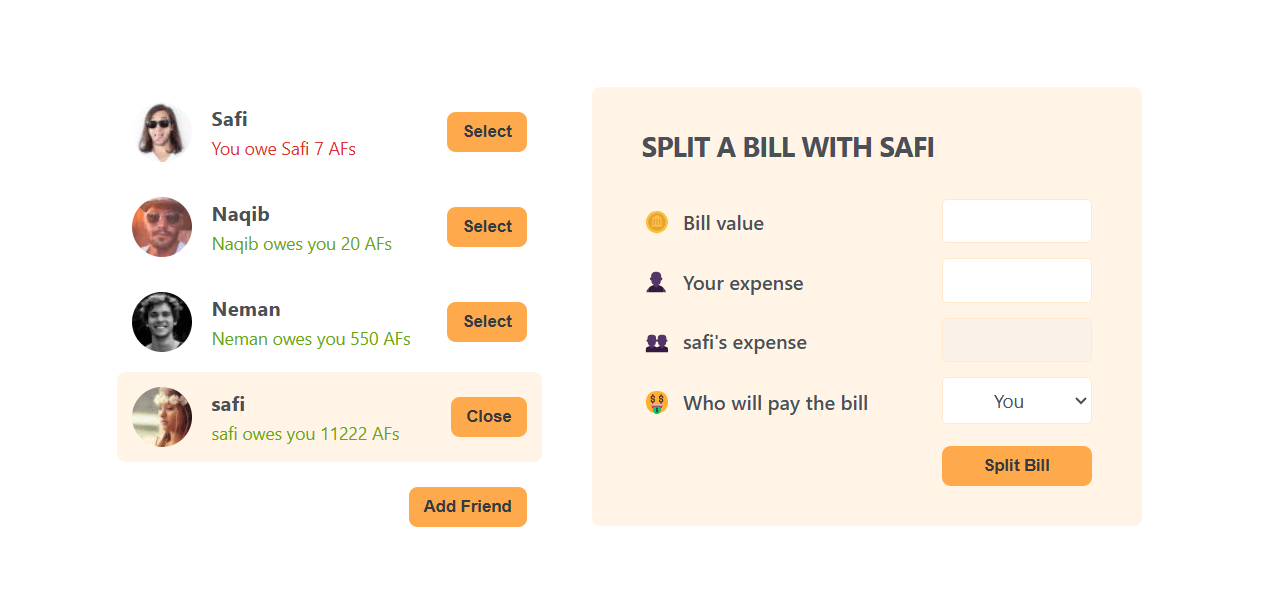Click the two-people icon beside safi's expense
The width and height of the screenshot is (1262, 596).
pyautogui.click(x=656, y=343)
